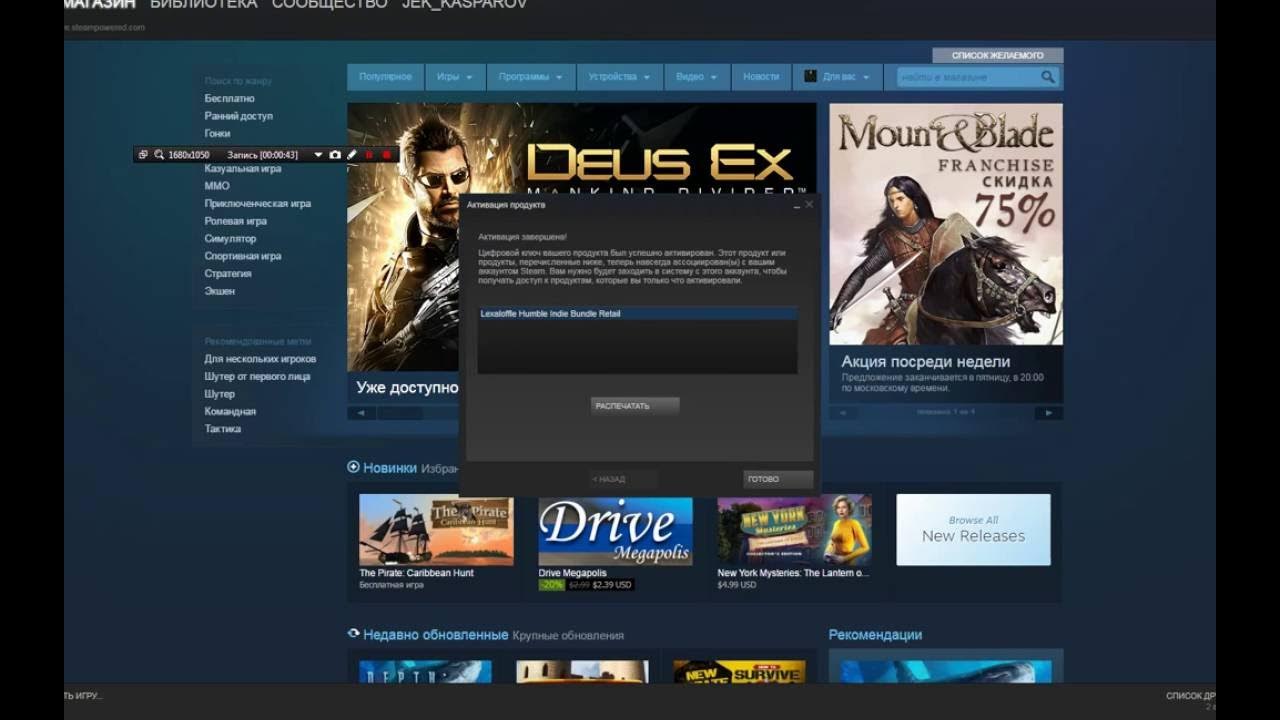The image size is (1280, 720).
Task: Open the Для нескольких игроков tag
Action: pyautogui.click(x=260, y=359)
